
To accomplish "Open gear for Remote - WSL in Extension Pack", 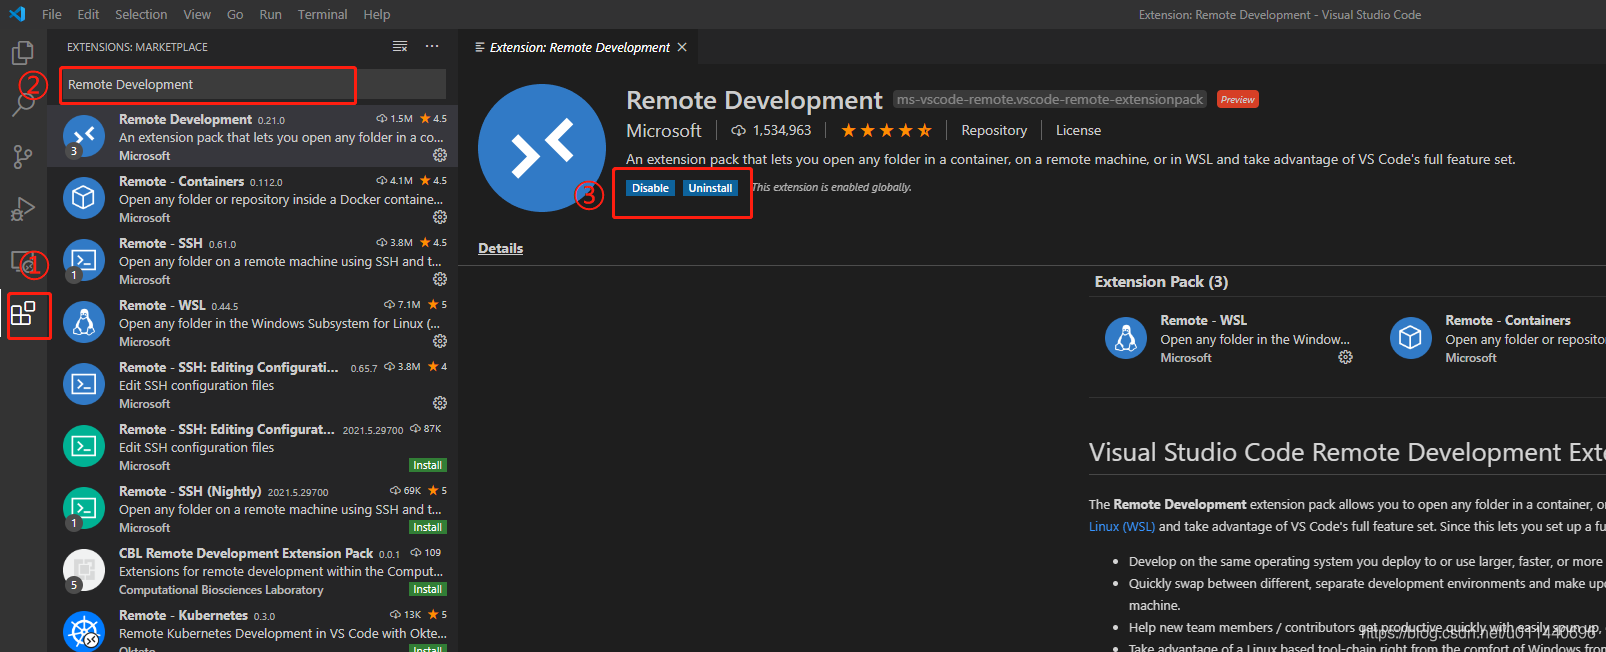I will [x=1346, y=357].
